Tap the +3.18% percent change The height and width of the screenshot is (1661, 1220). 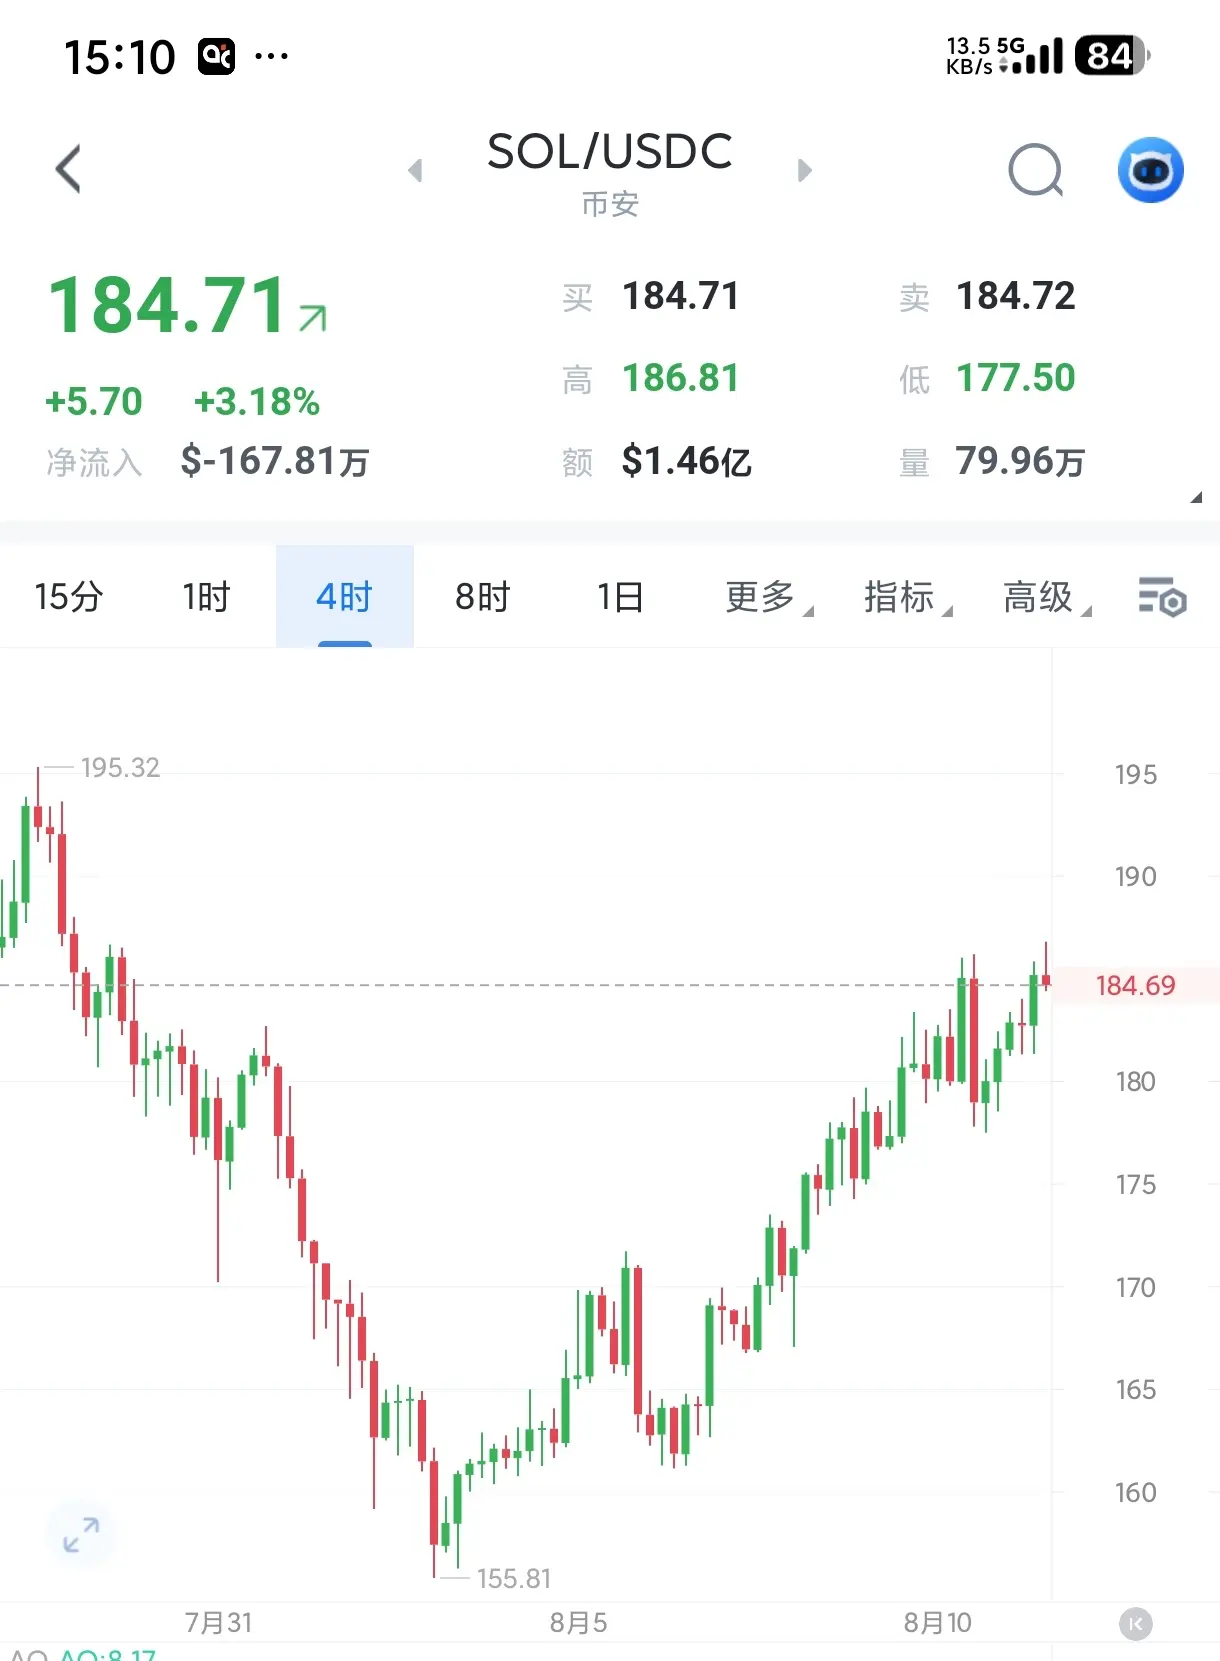pyautogui.click(x=257, y=402)
